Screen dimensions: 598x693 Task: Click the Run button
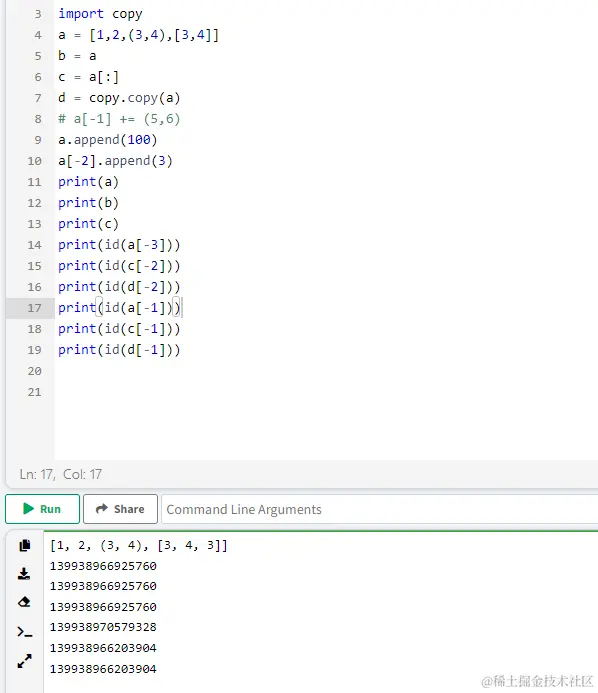click(x=42, y=509)
